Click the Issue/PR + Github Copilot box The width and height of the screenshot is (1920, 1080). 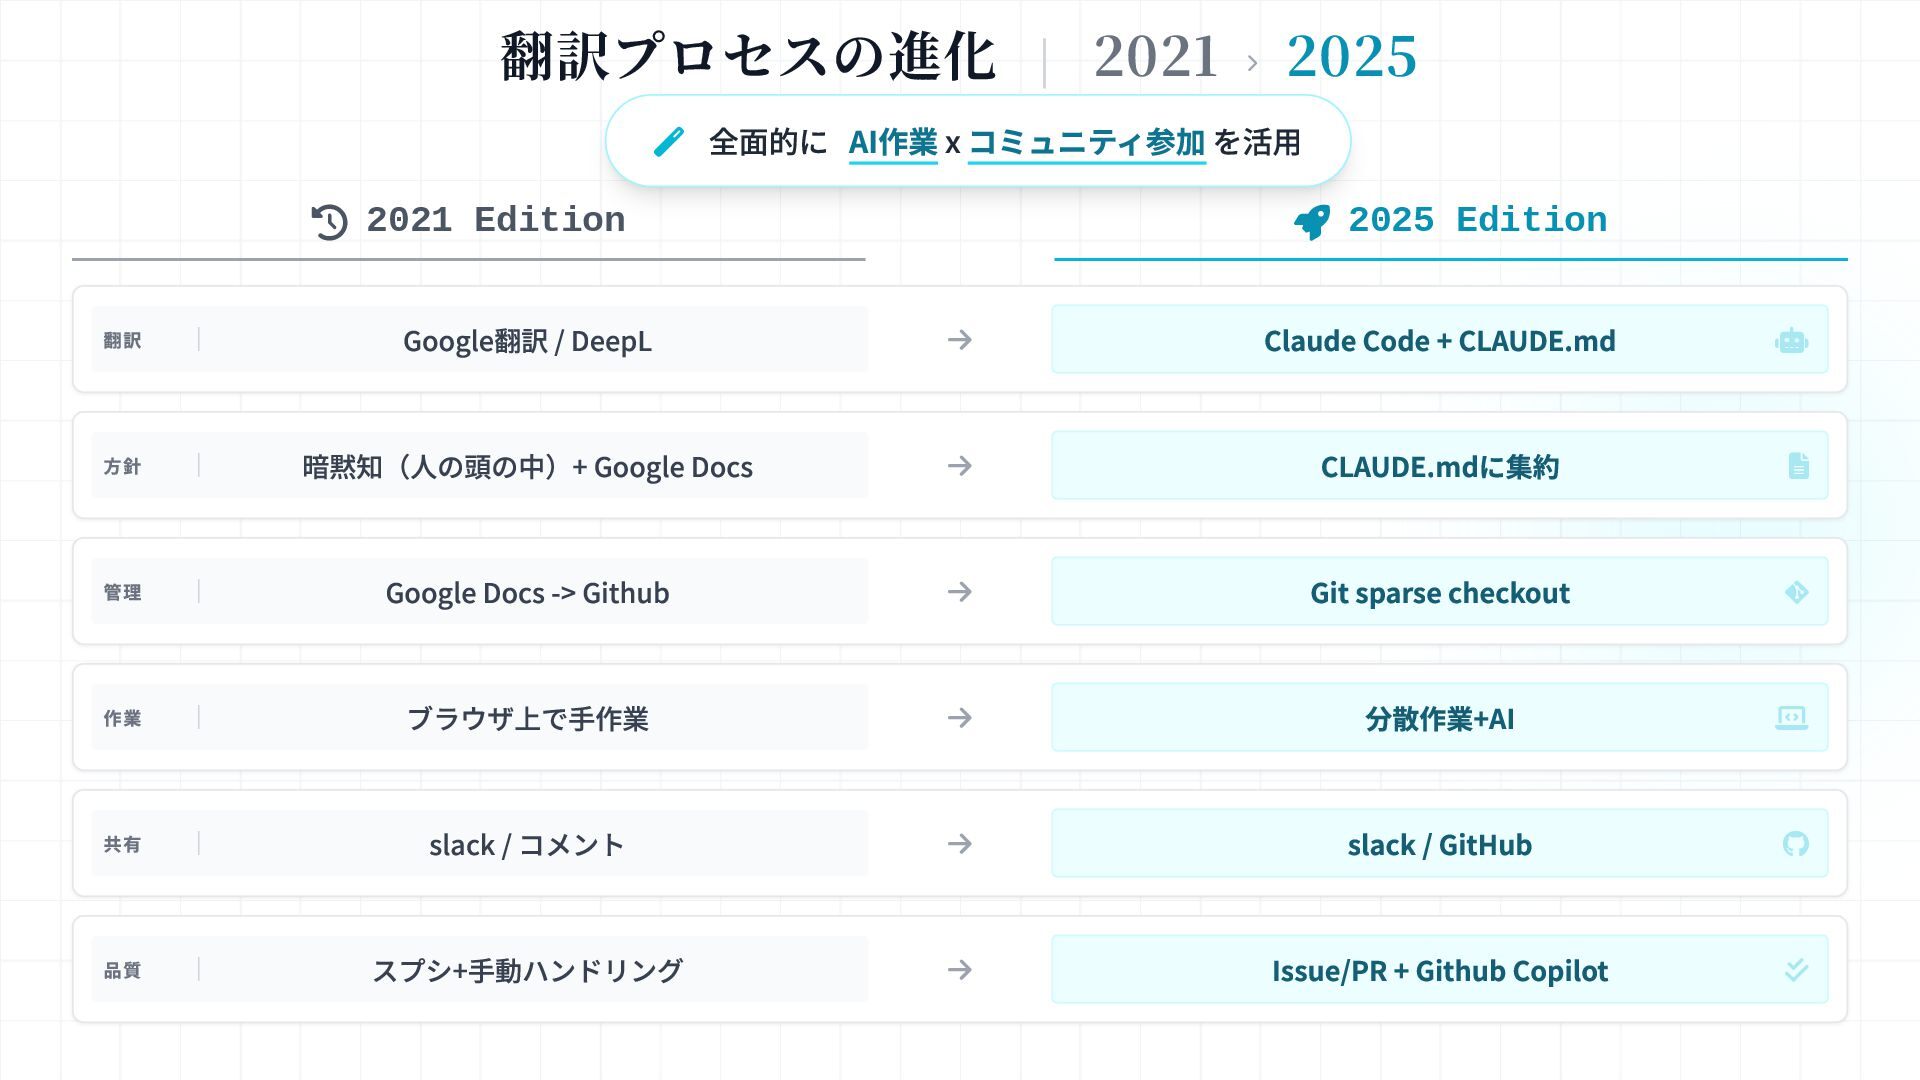point(1439,970)
